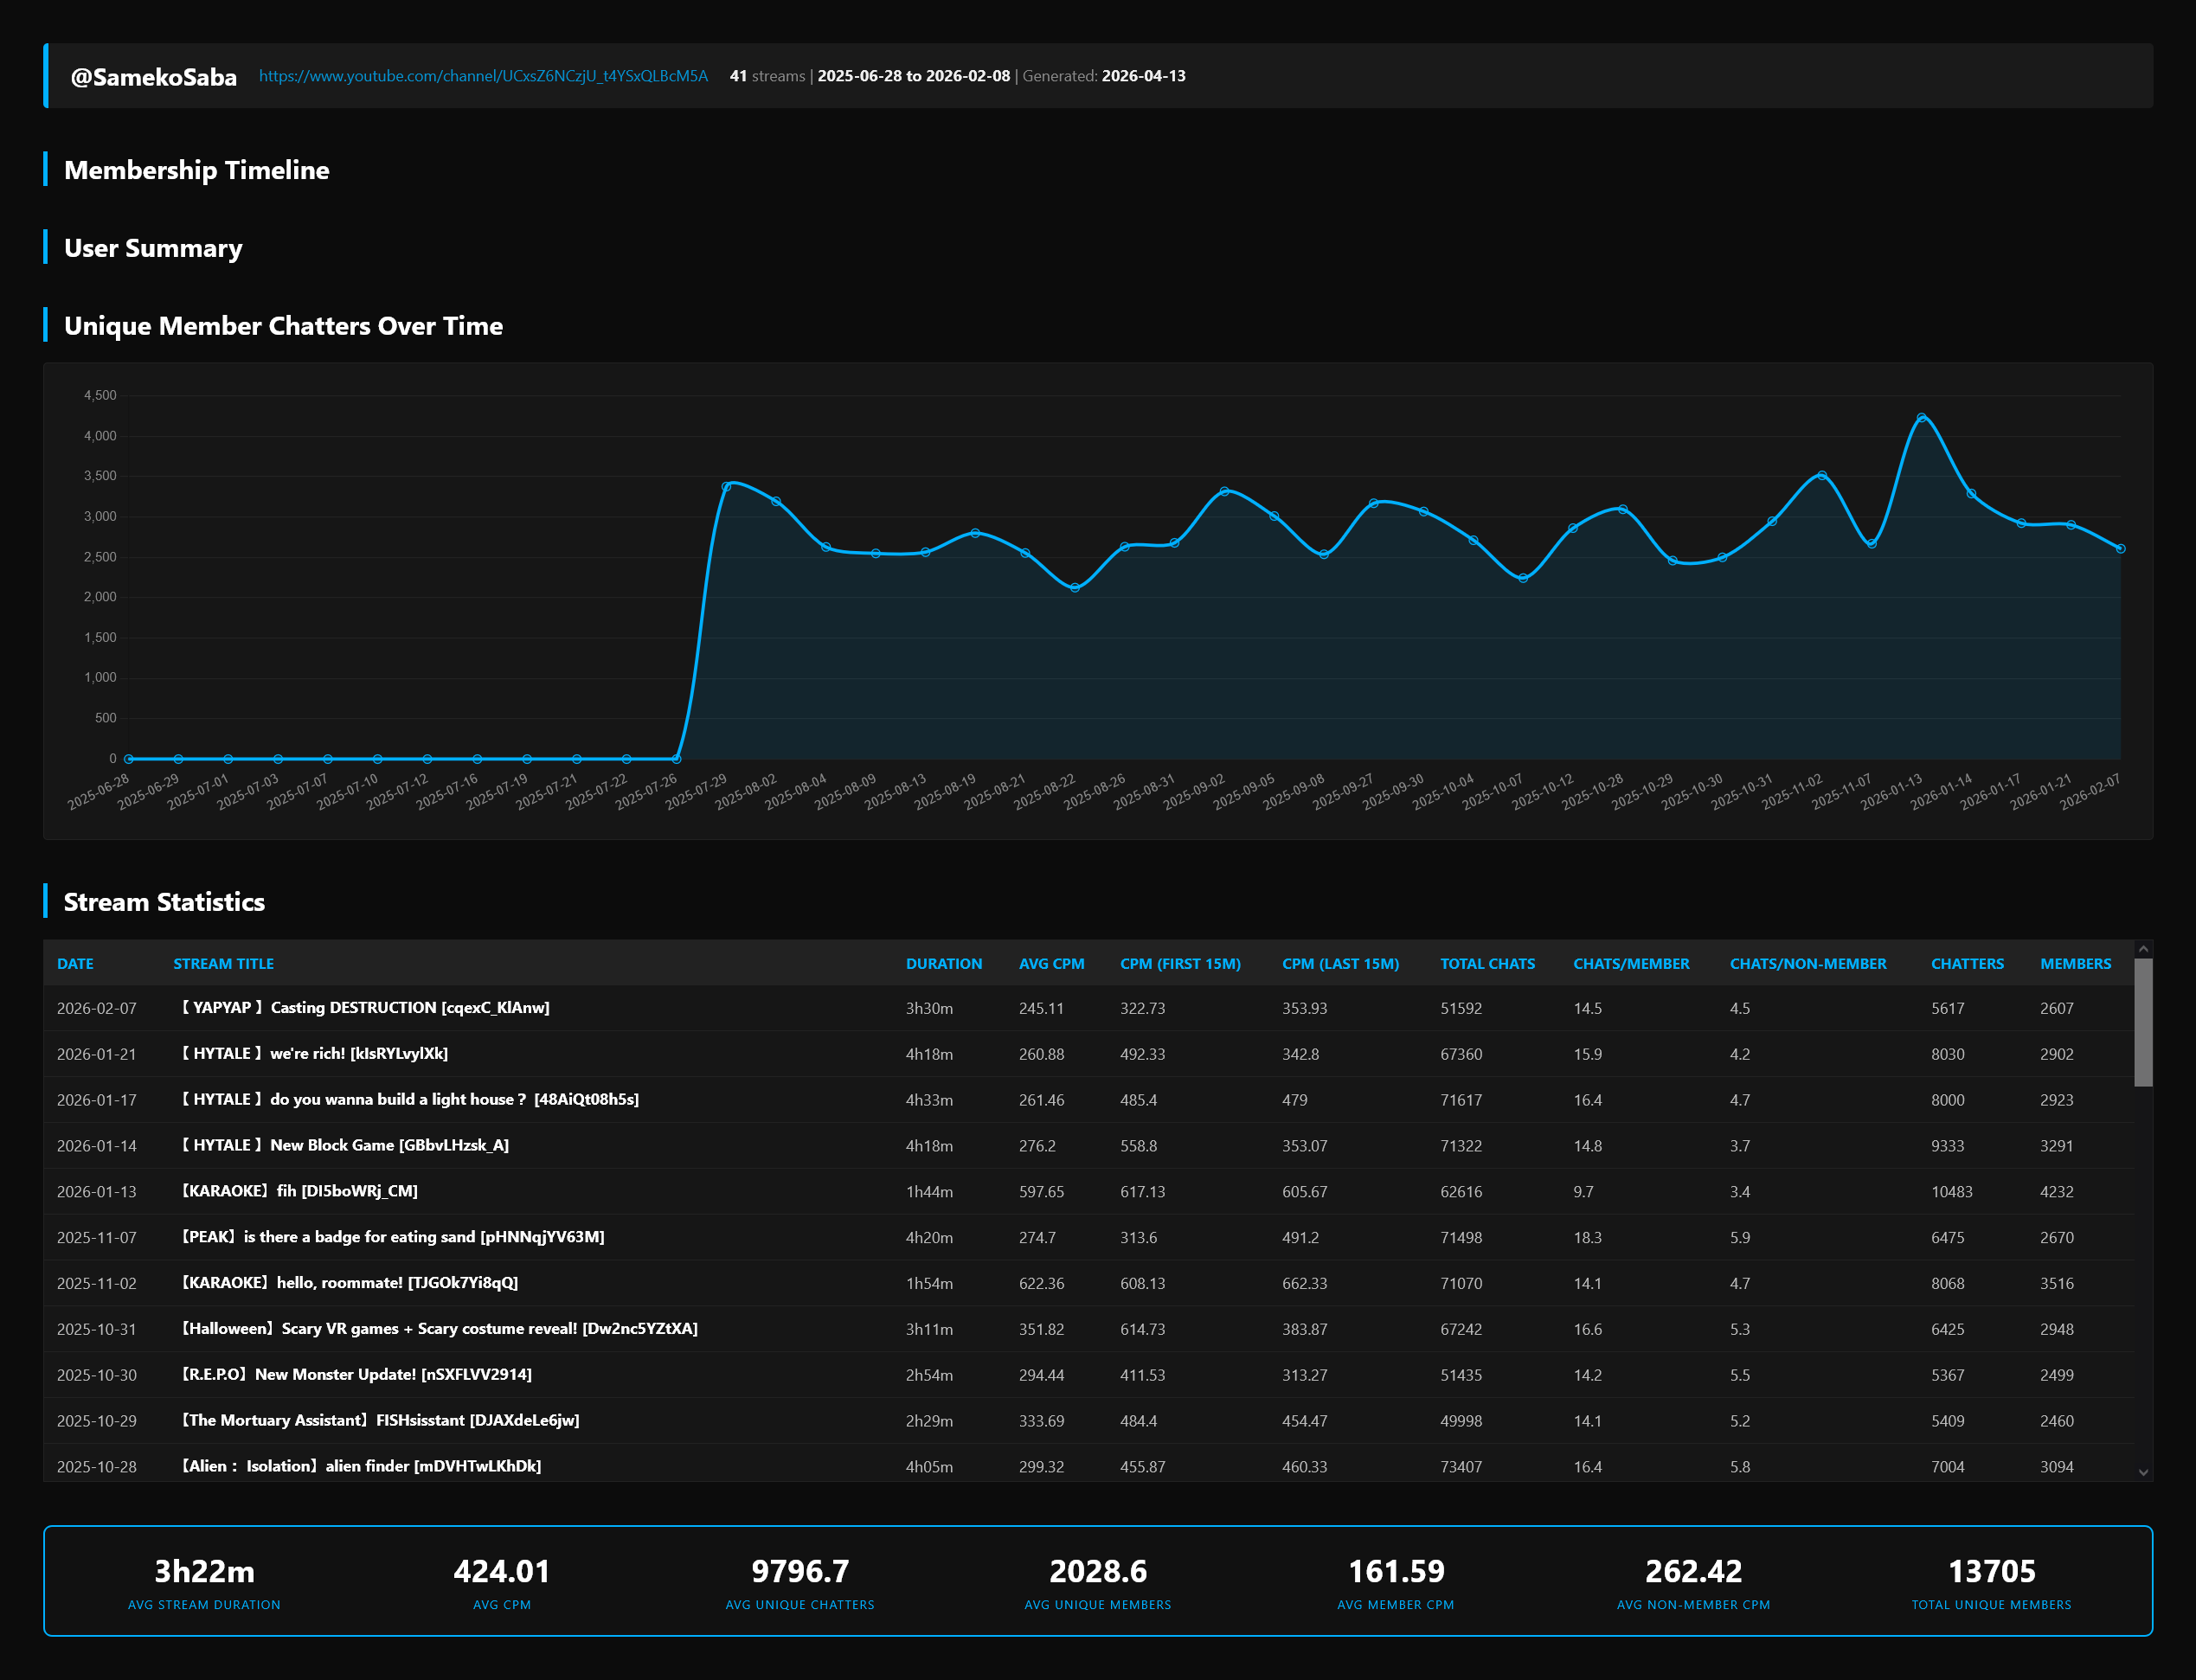Click the first chart data point, 2025-06-28

coord(129,759)
